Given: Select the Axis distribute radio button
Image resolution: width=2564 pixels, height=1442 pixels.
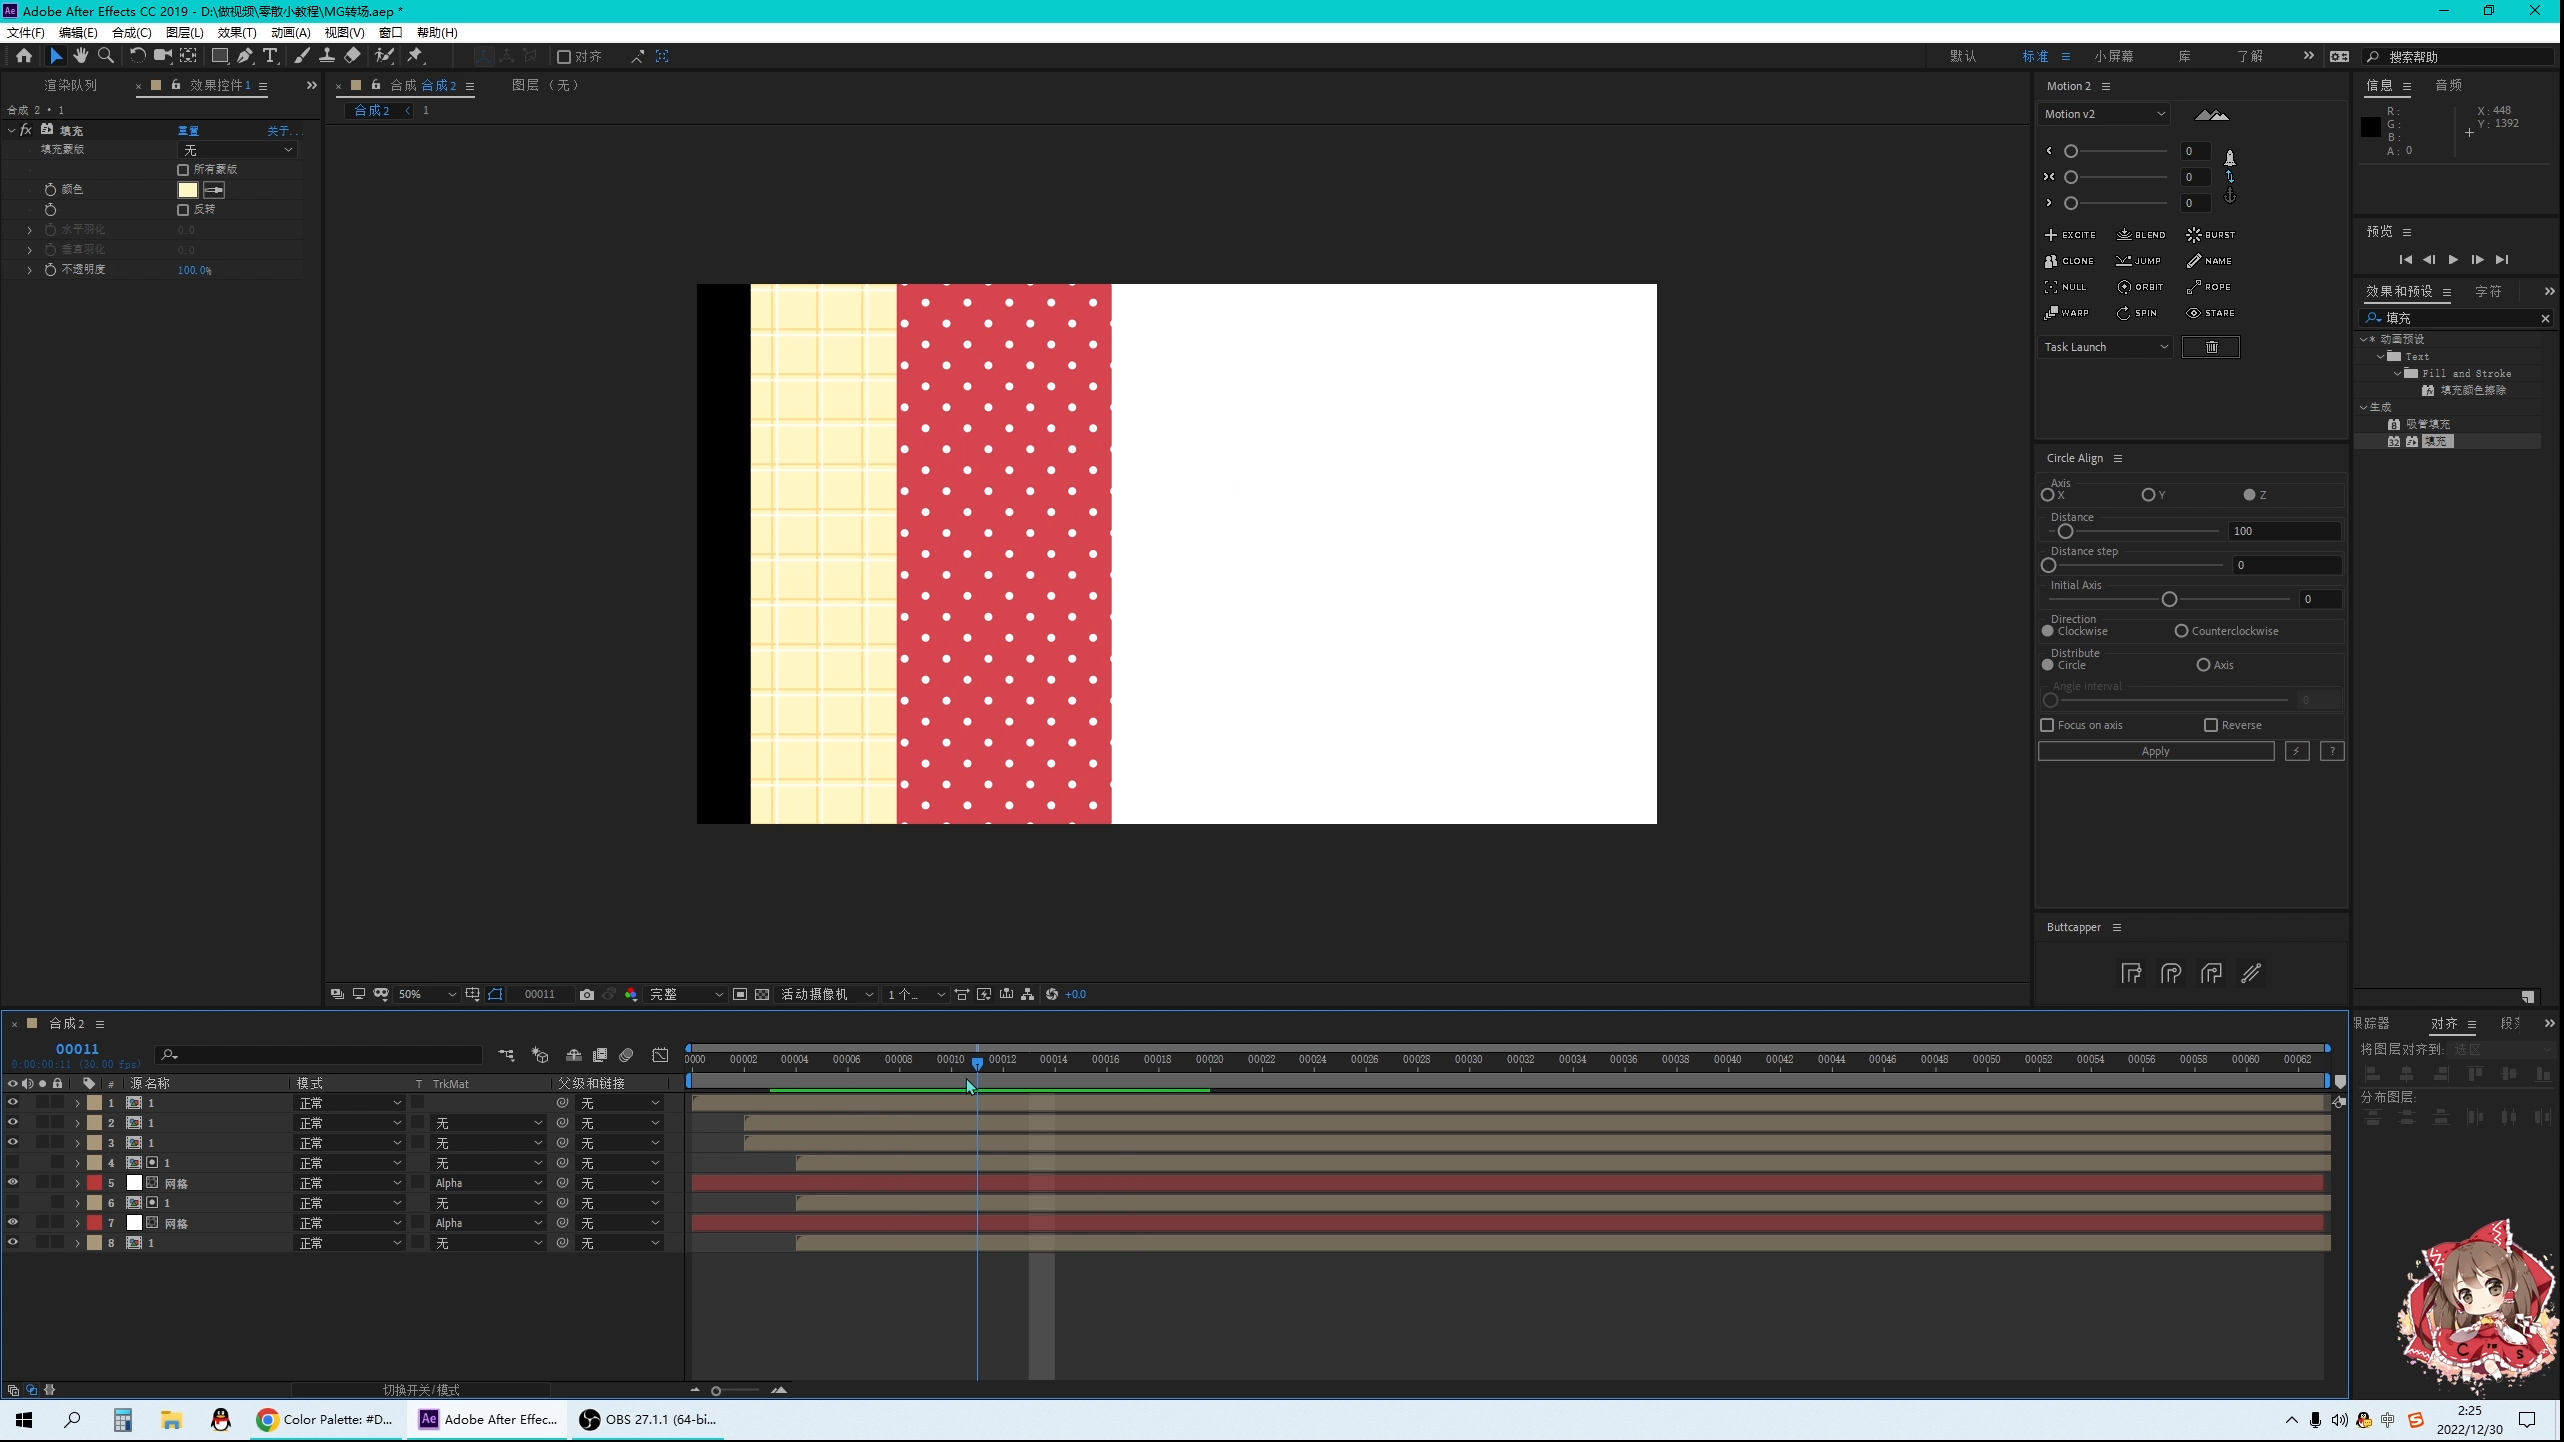Looking at the screenshot, I should tap(2203, 665).
